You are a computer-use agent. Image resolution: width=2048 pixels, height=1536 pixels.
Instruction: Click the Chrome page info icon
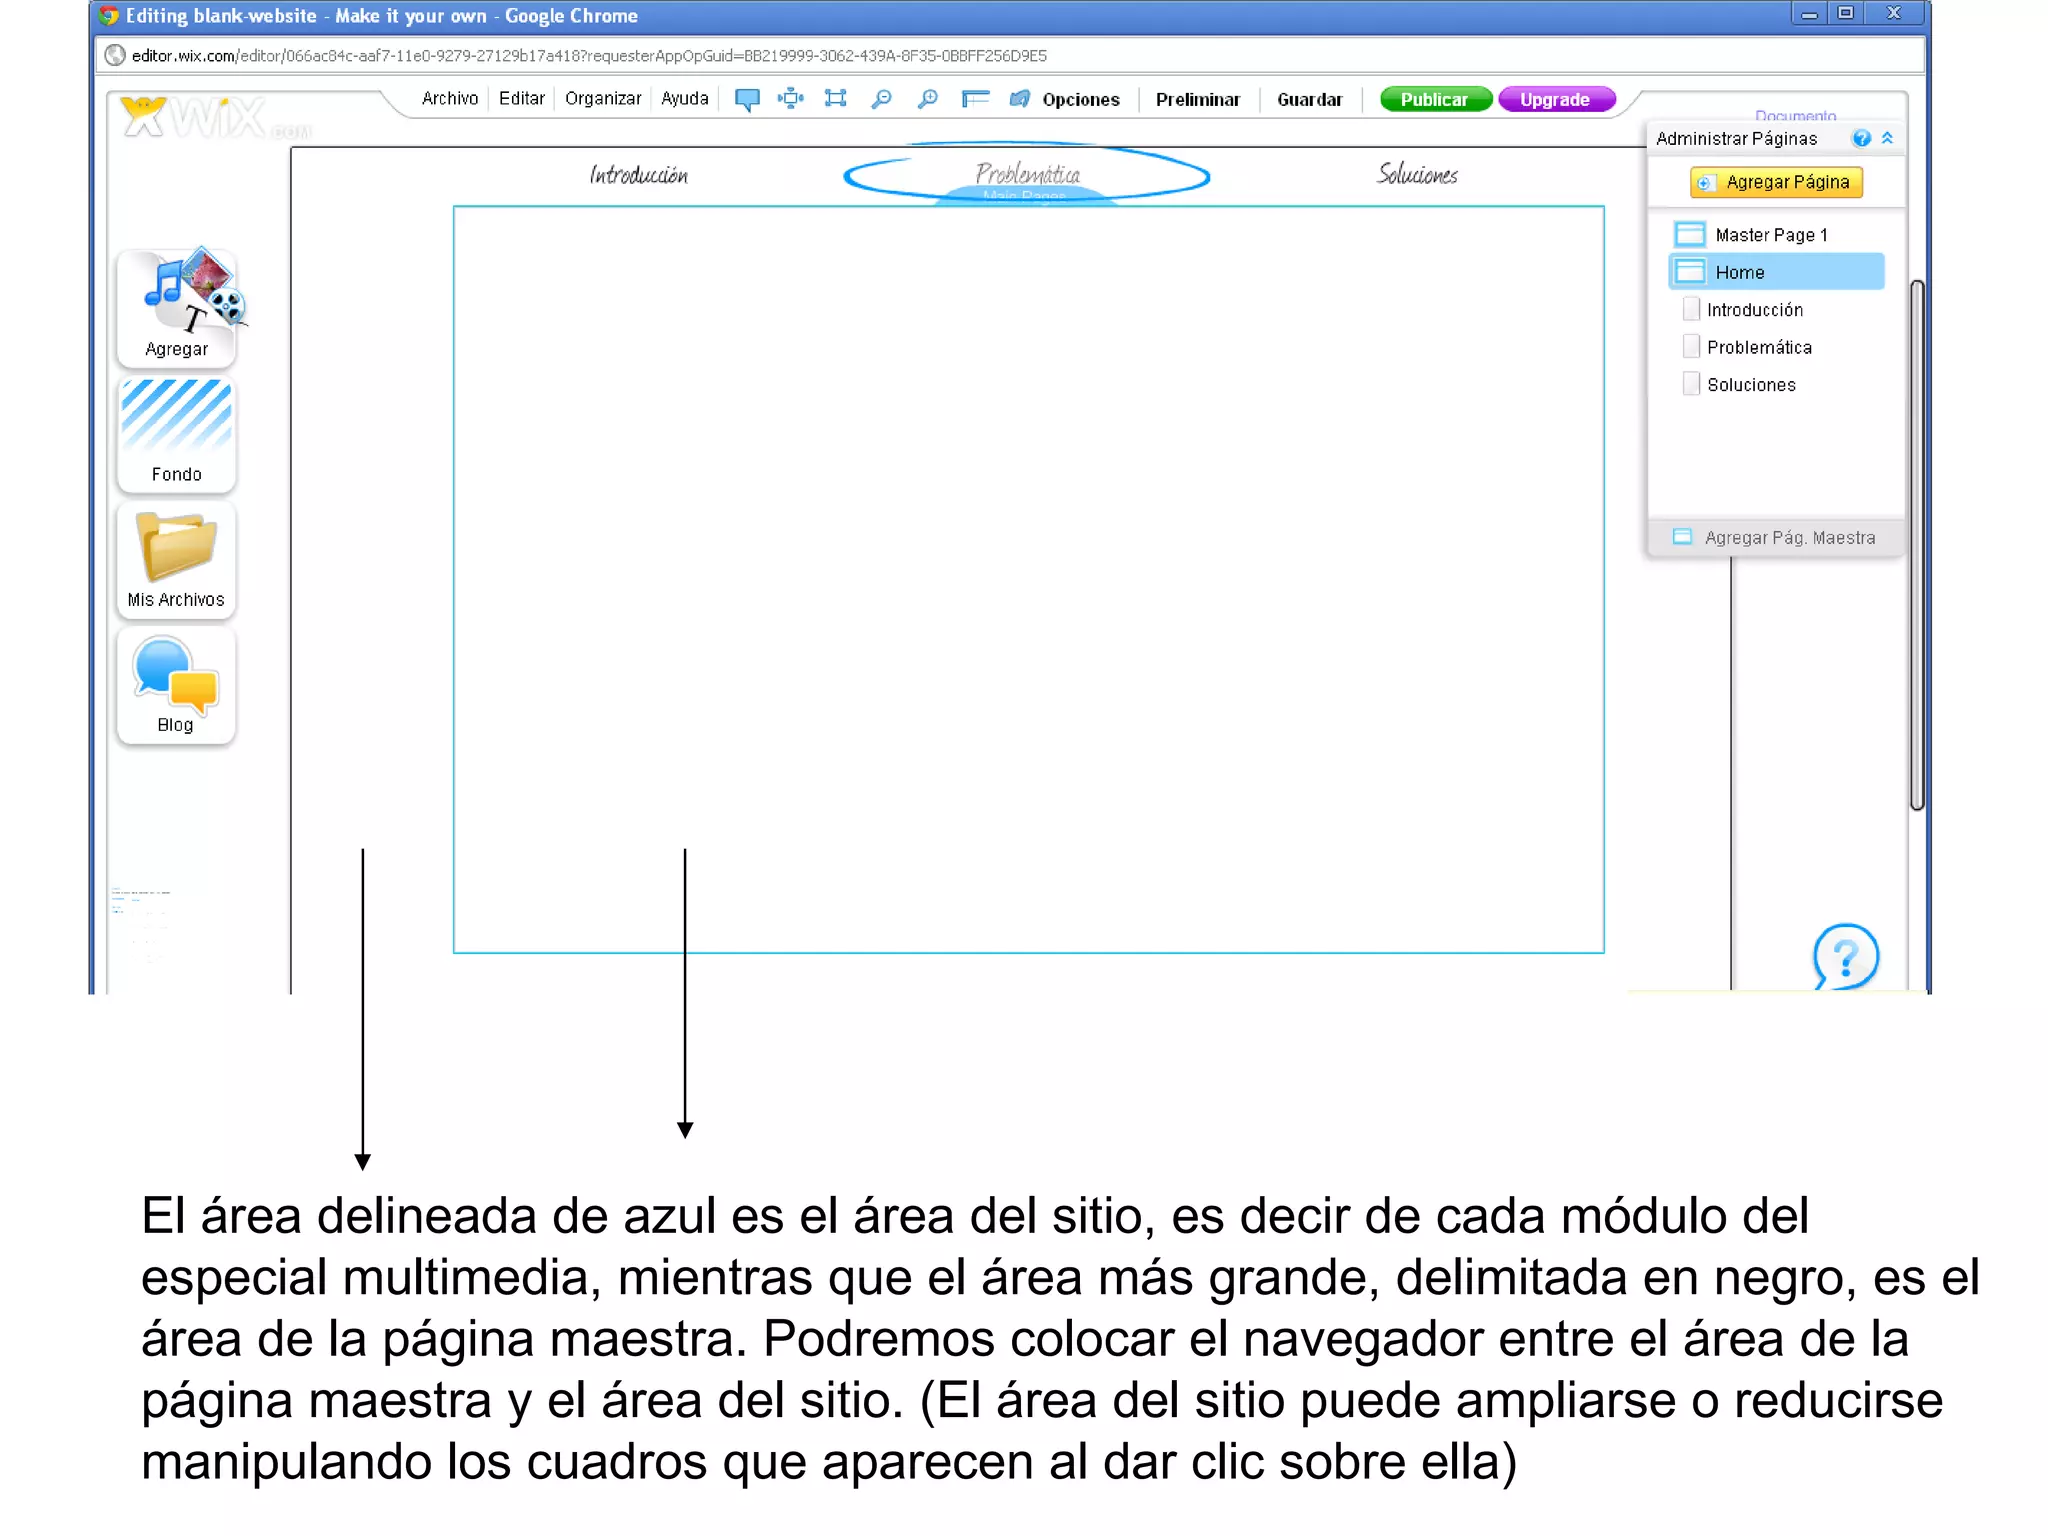point(115,55)
